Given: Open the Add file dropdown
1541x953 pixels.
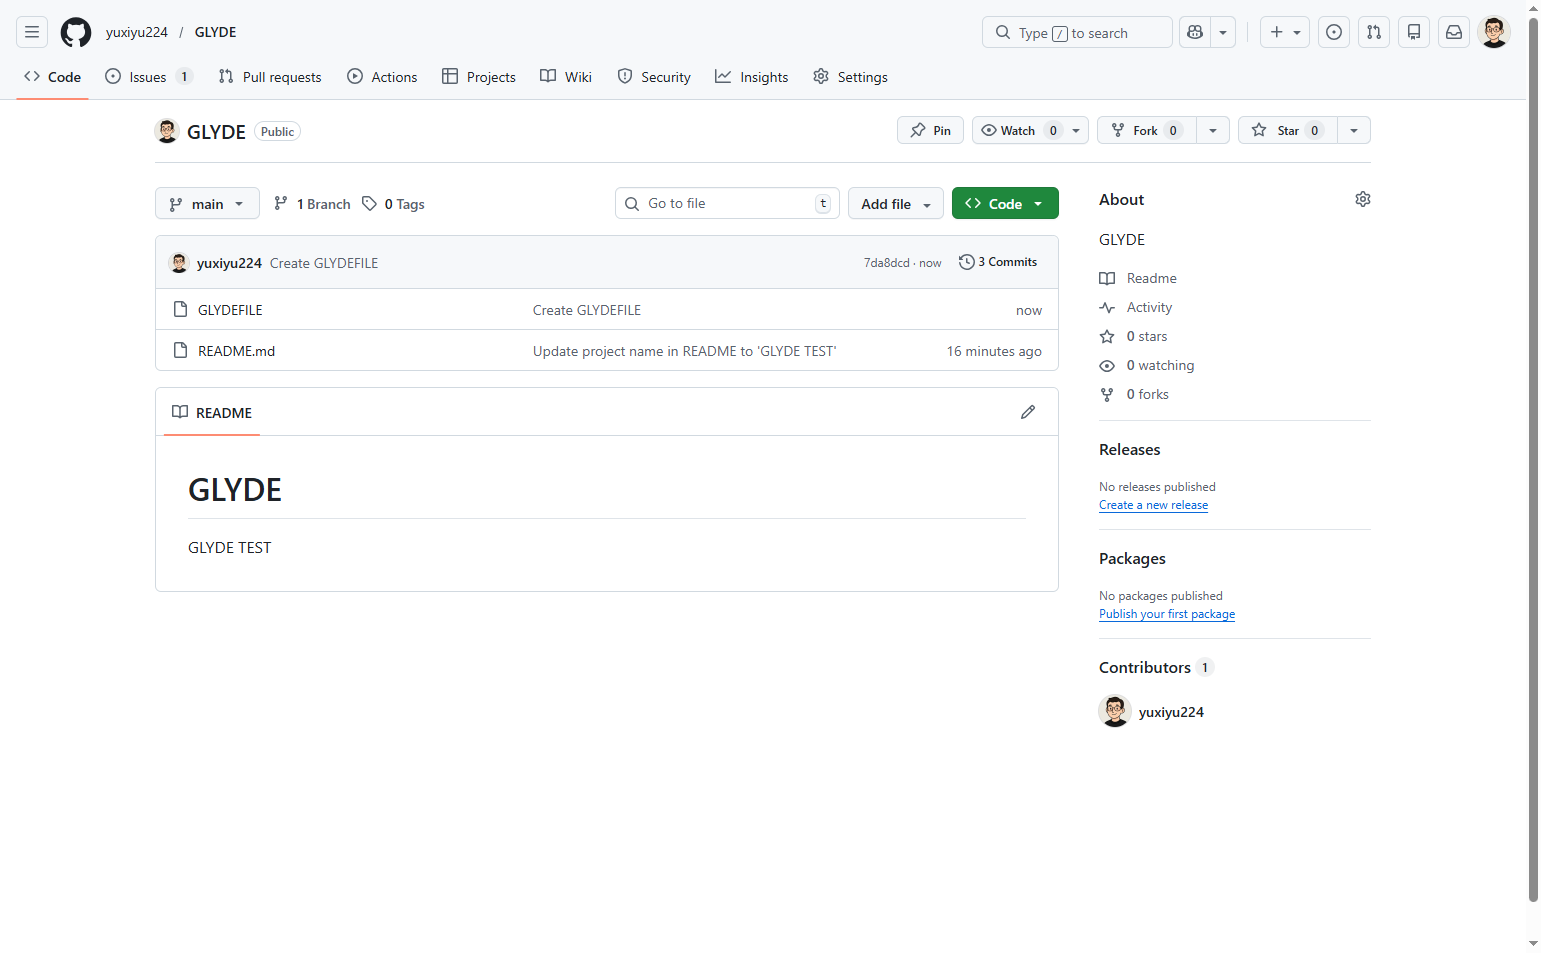Looking at the screenshot, I should [x=896, y=203].
